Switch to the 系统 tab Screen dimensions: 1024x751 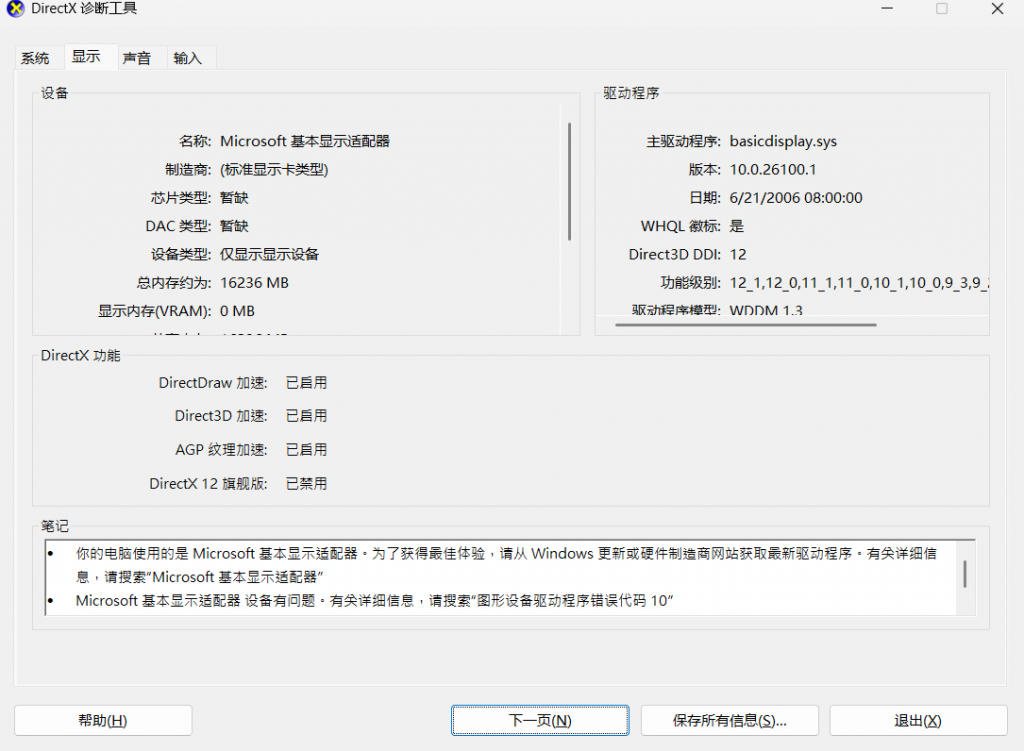34,57
